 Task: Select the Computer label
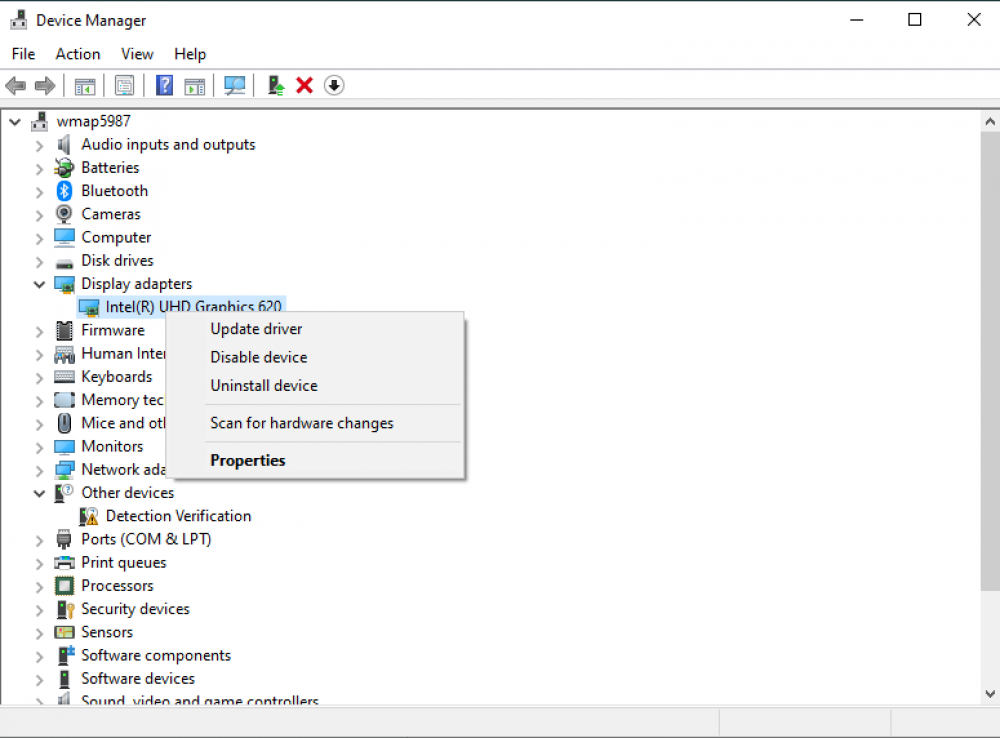[x=116, y=238]
